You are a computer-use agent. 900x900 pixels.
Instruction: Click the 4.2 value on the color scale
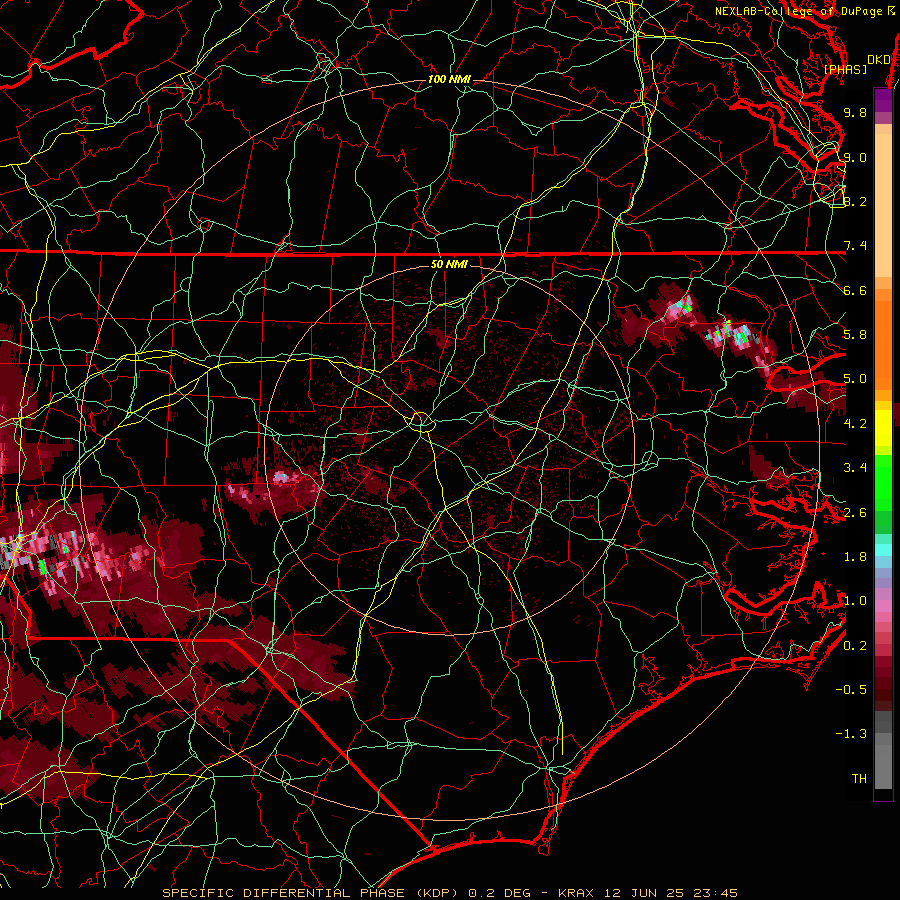[x=855, y=424]
